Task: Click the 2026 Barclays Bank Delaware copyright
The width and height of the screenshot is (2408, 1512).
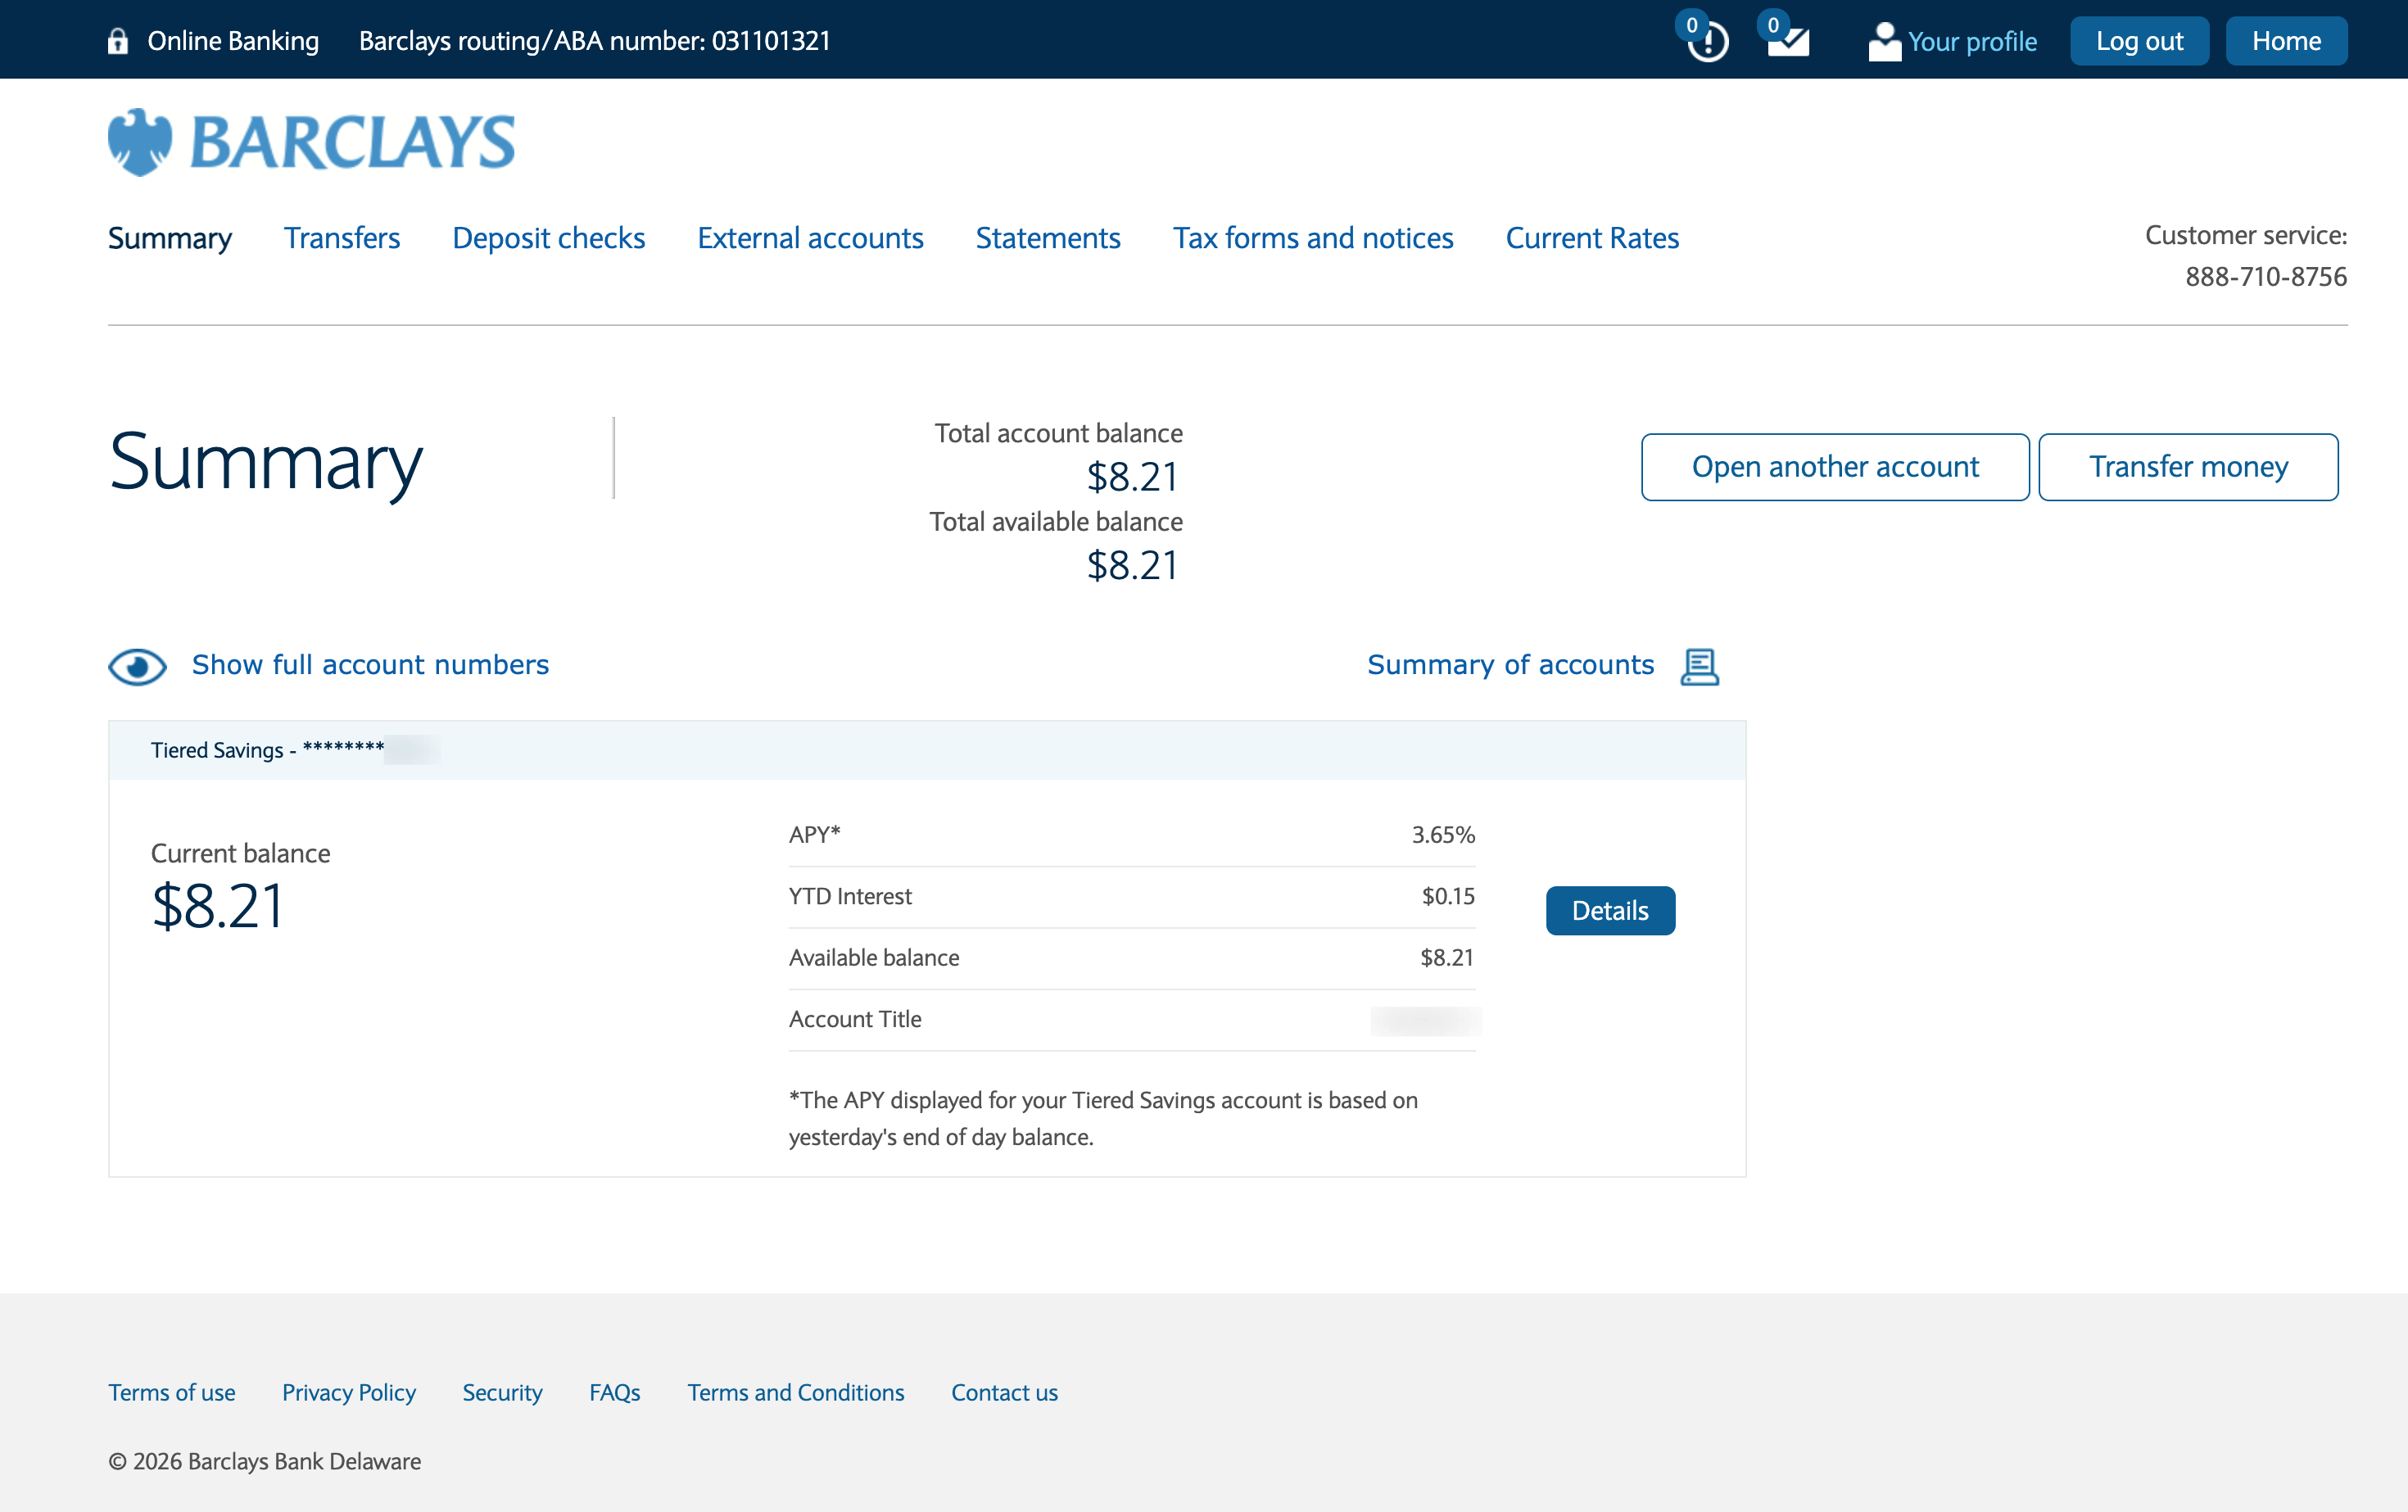Action: pyautogui.click(x=265, y=1462)
